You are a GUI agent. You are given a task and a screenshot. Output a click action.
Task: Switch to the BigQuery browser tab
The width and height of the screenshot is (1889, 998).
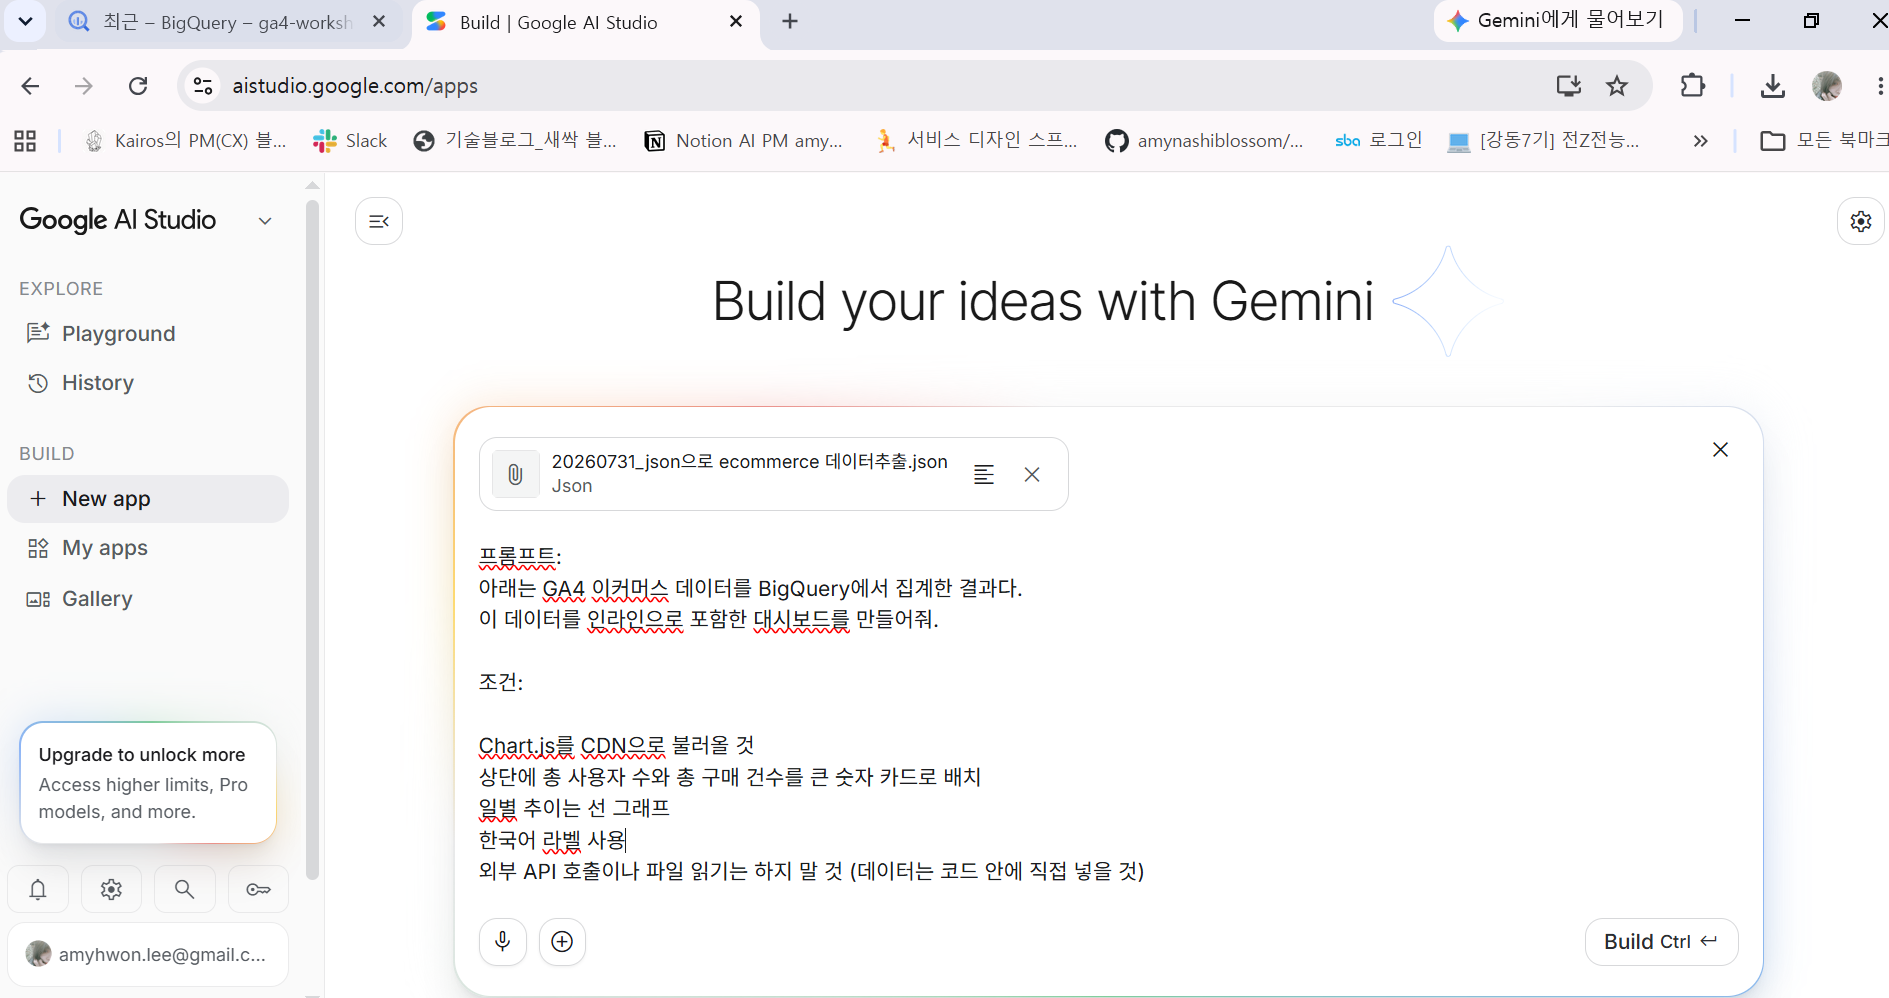(x=230, y=22)
